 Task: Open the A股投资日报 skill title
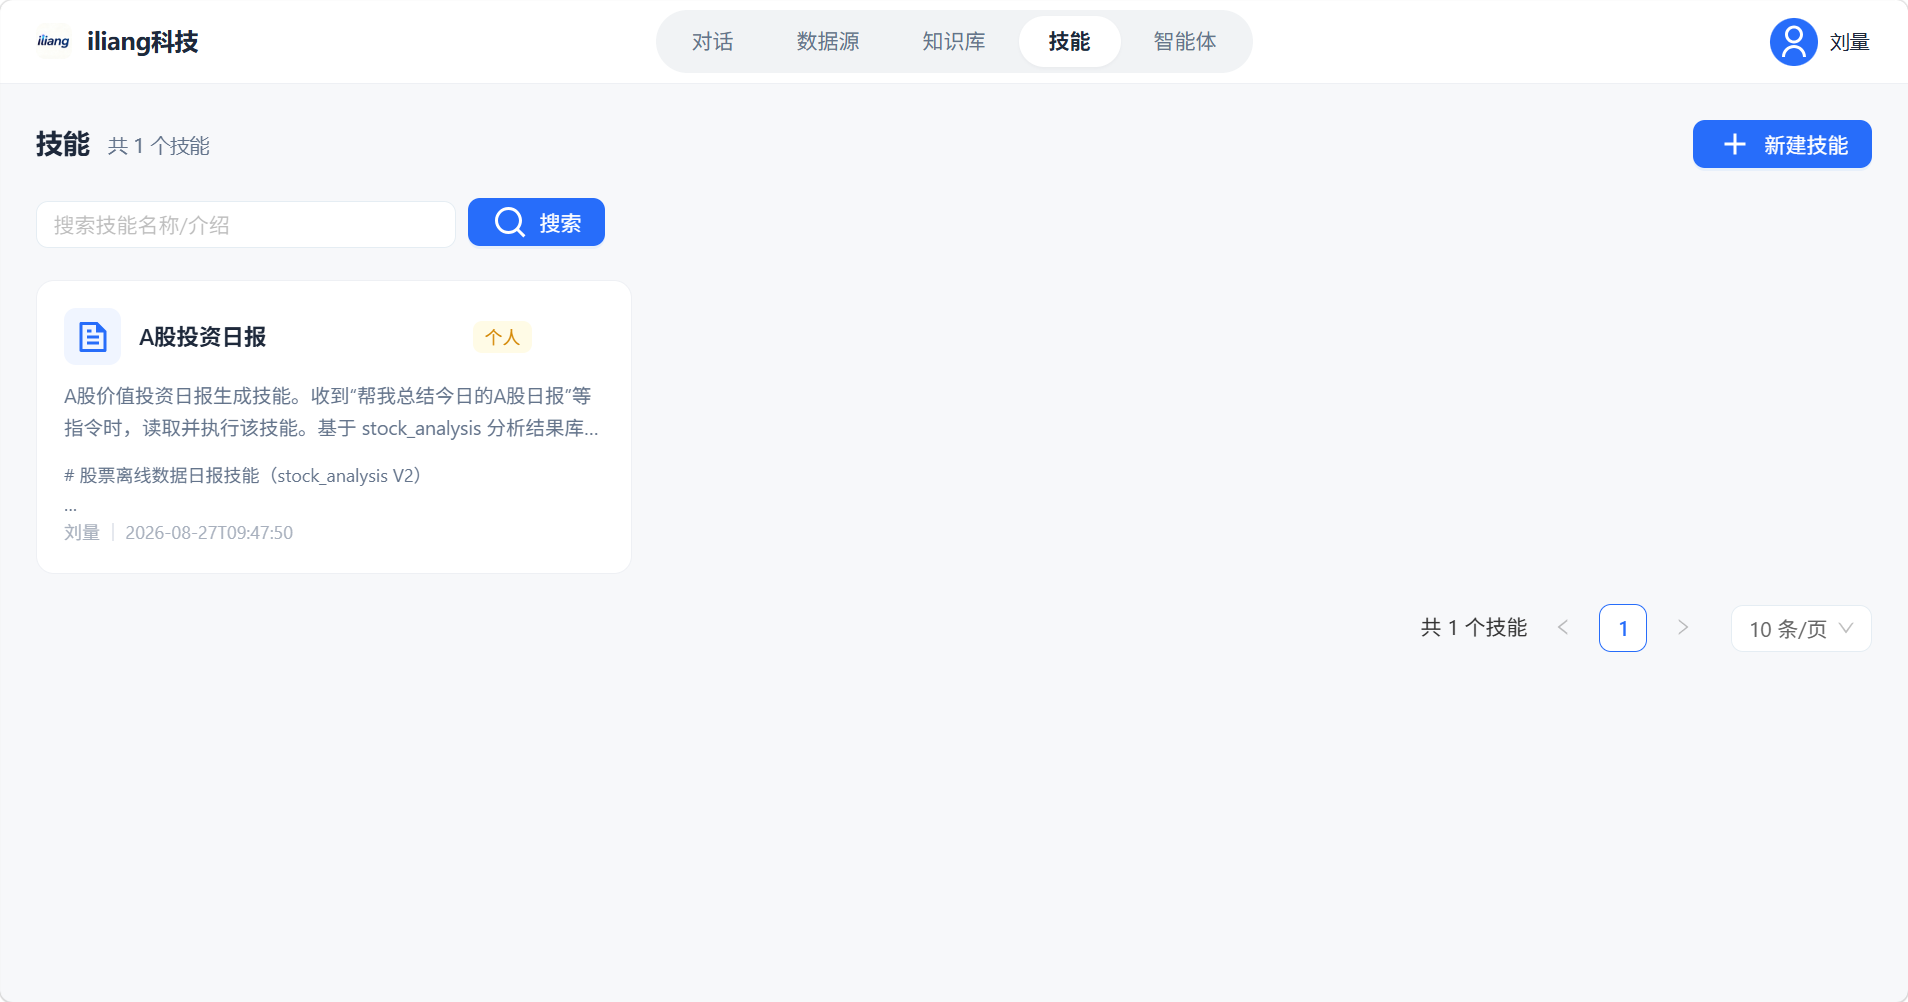tap(202, 337)
